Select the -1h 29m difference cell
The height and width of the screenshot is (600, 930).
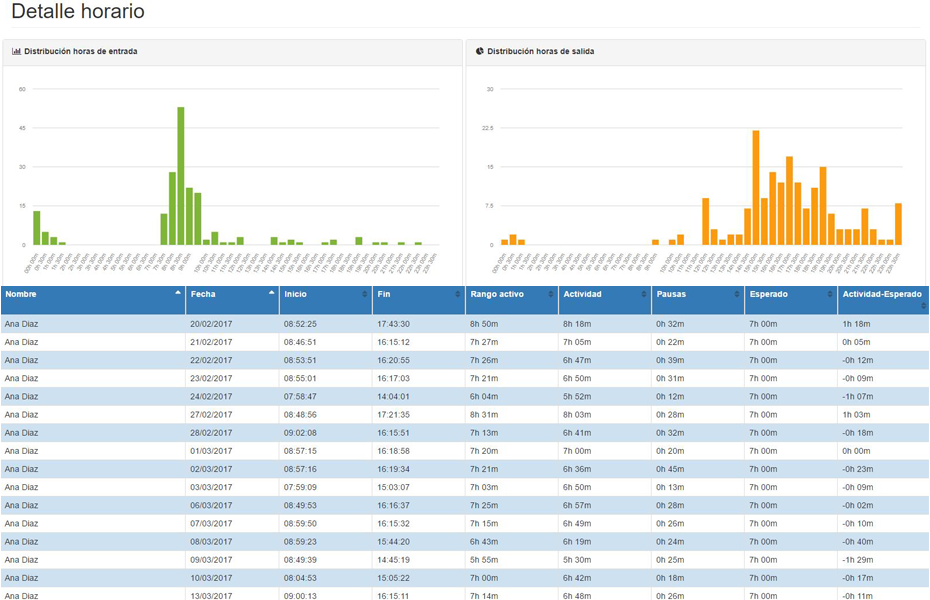tap(856, 559)
